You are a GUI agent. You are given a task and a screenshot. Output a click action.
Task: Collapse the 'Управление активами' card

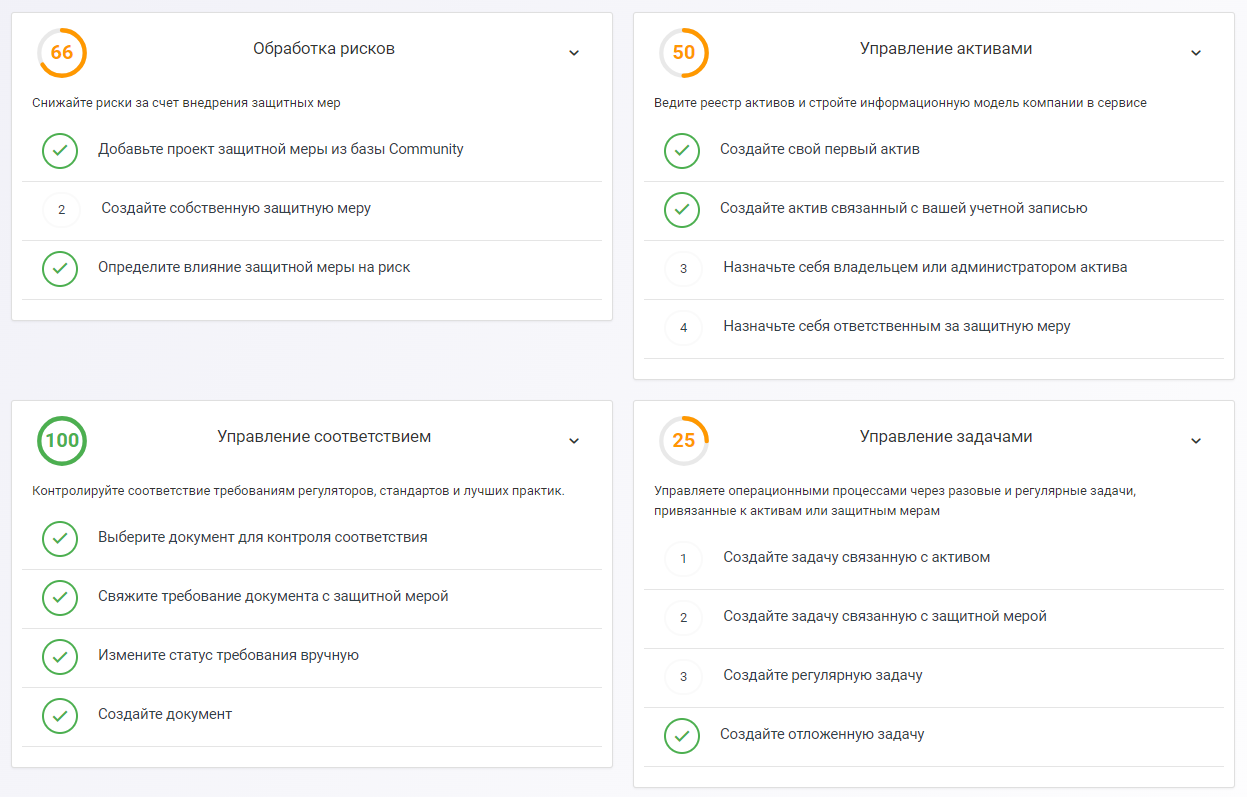click(1196, 53)
